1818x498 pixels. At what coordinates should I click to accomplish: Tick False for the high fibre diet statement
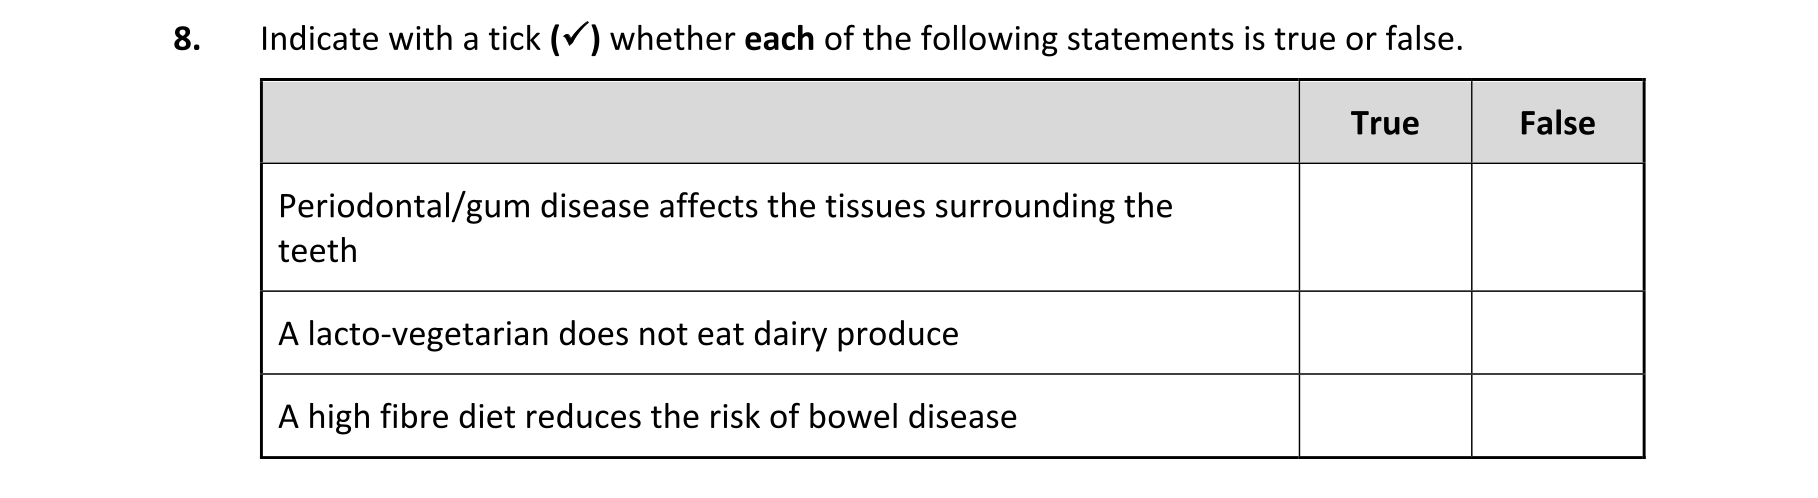(1557, 416)
